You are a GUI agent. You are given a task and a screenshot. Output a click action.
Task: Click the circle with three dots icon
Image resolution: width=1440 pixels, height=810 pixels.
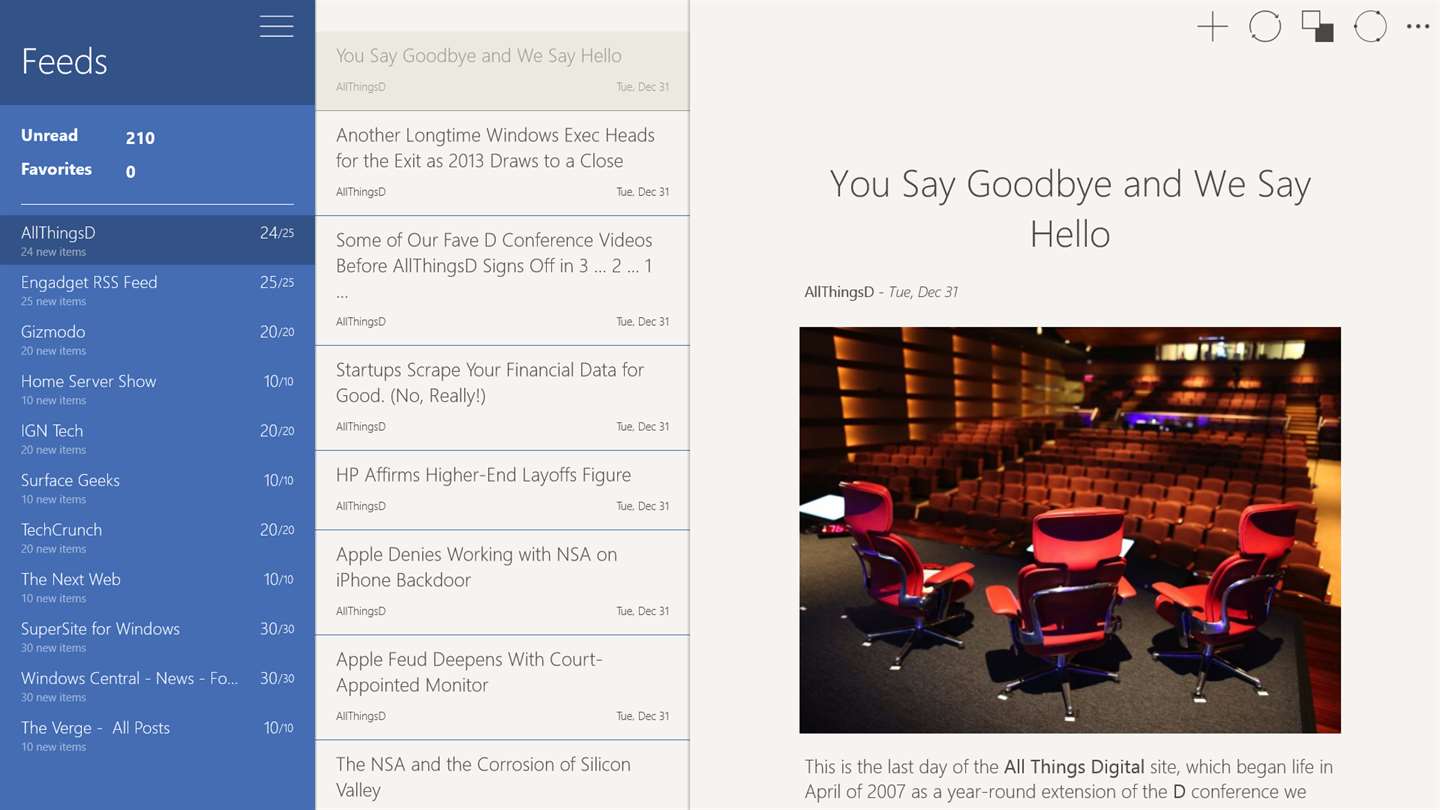(x=1370, y=27)
